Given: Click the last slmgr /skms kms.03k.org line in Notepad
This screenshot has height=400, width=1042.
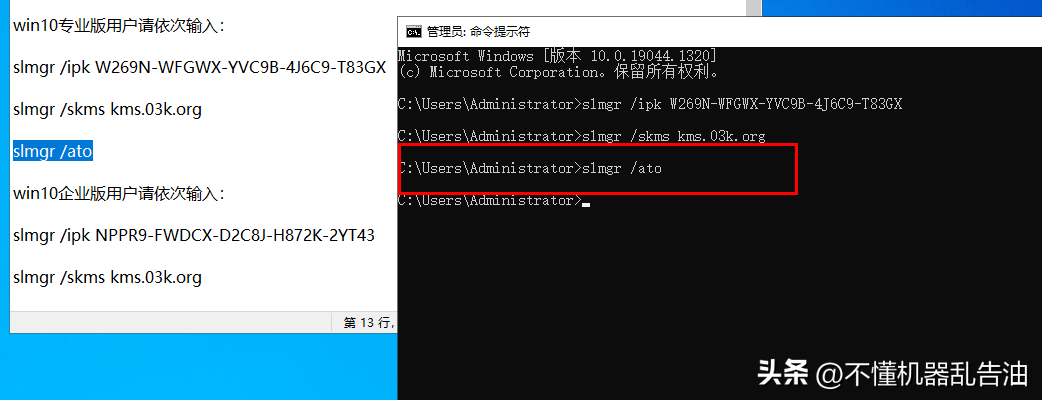Looking at the screenshot, I should point(107,277).
